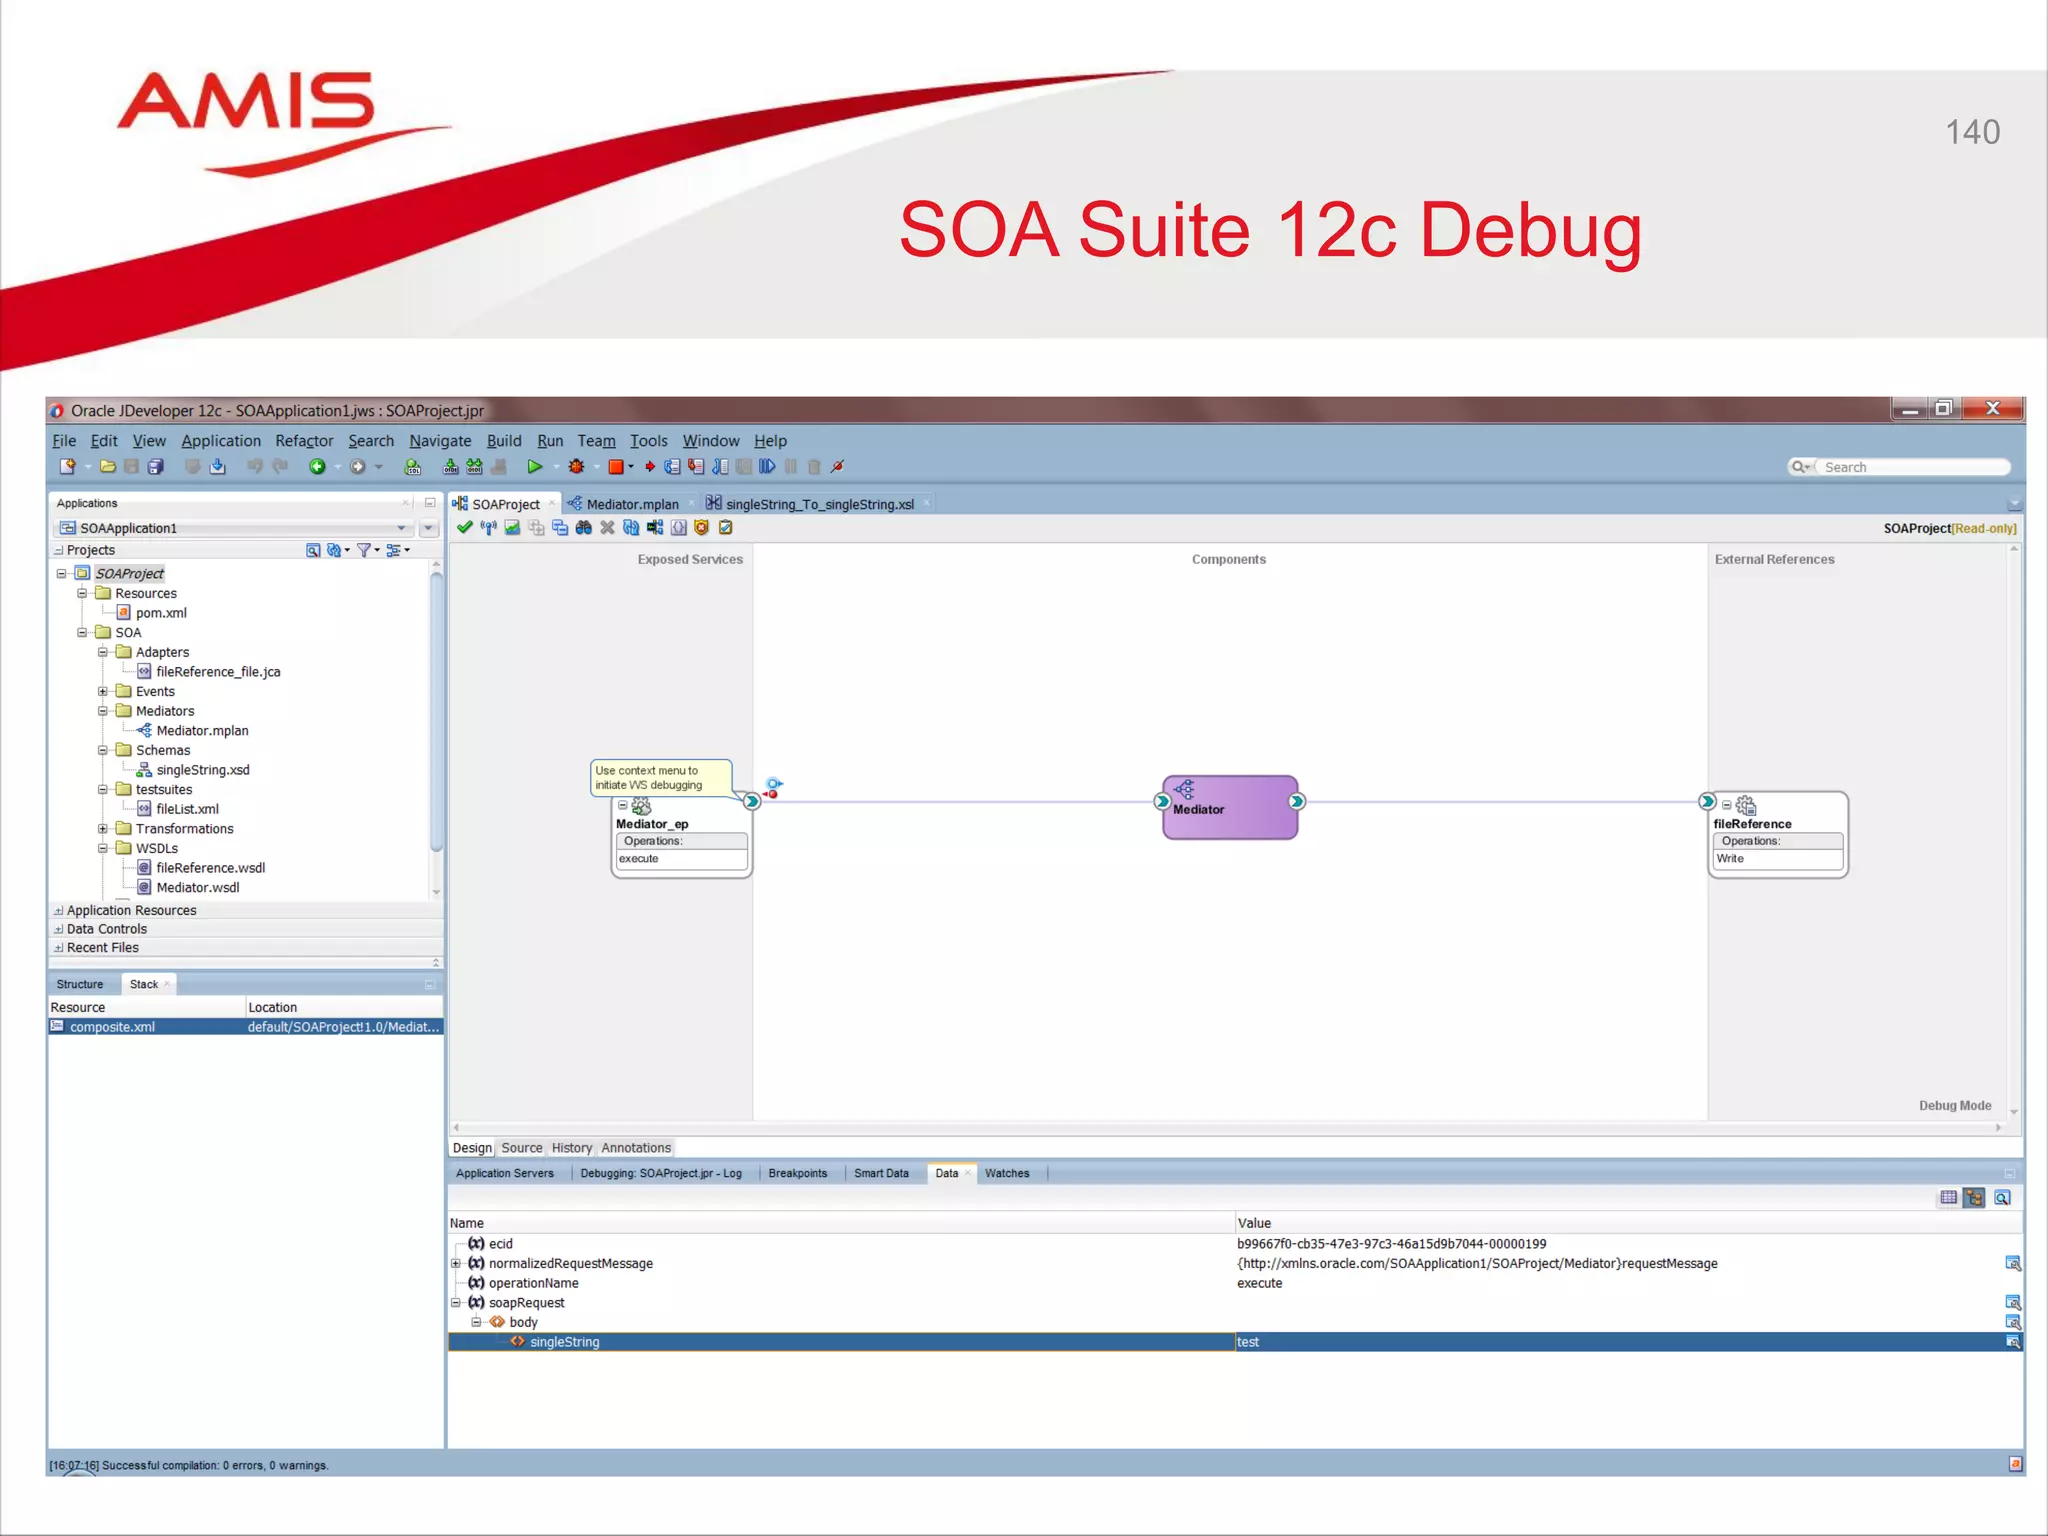Open the Smart Data panel tab

click(882, 1174)
